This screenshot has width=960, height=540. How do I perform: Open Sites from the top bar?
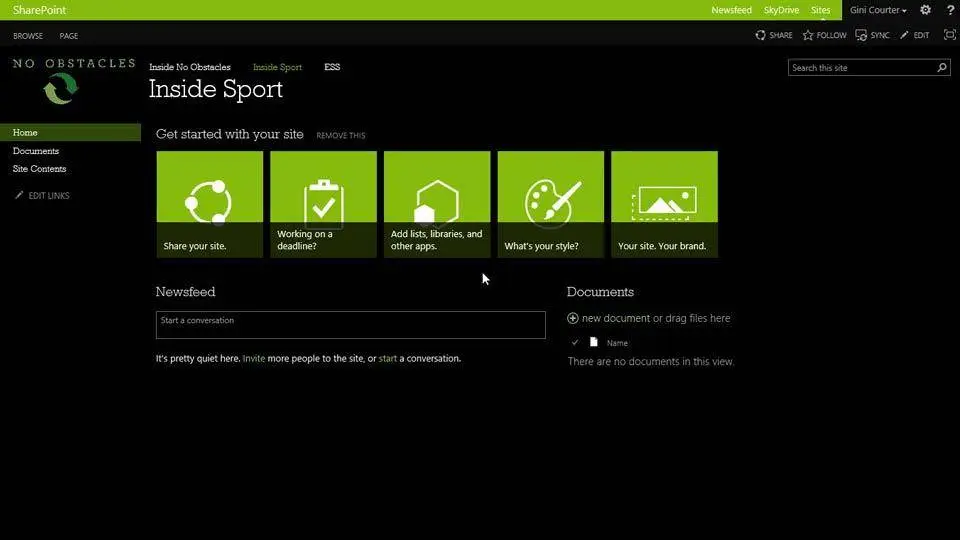tap(820, 10)
